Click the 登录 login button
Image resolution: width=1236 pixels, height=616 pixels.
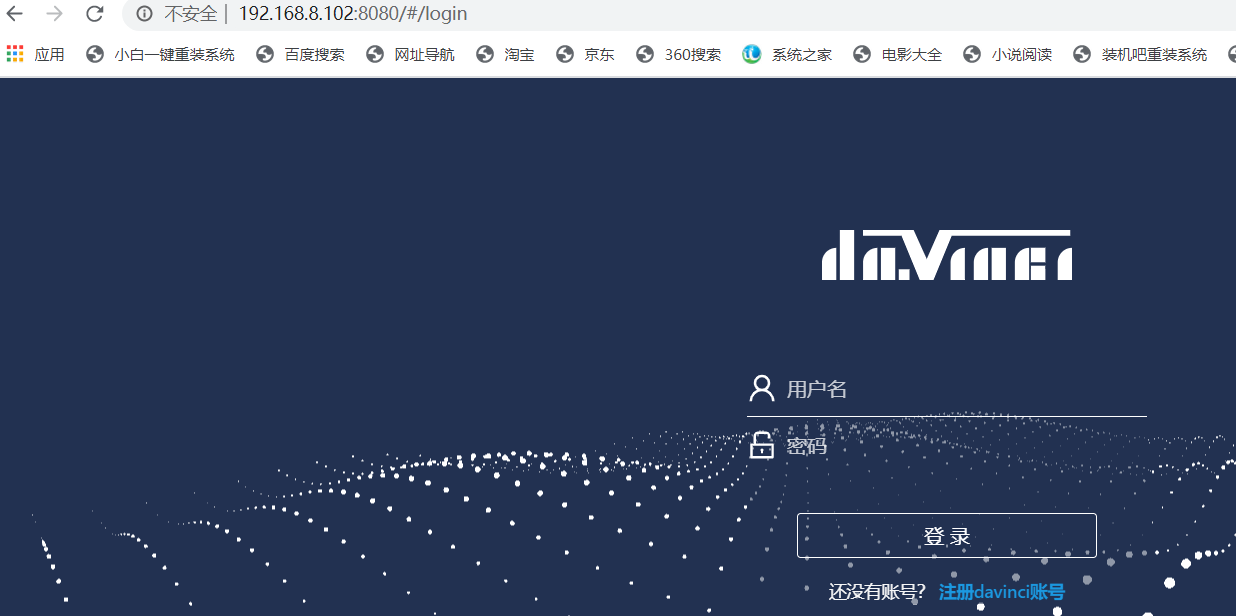click(x=947, y=536)
